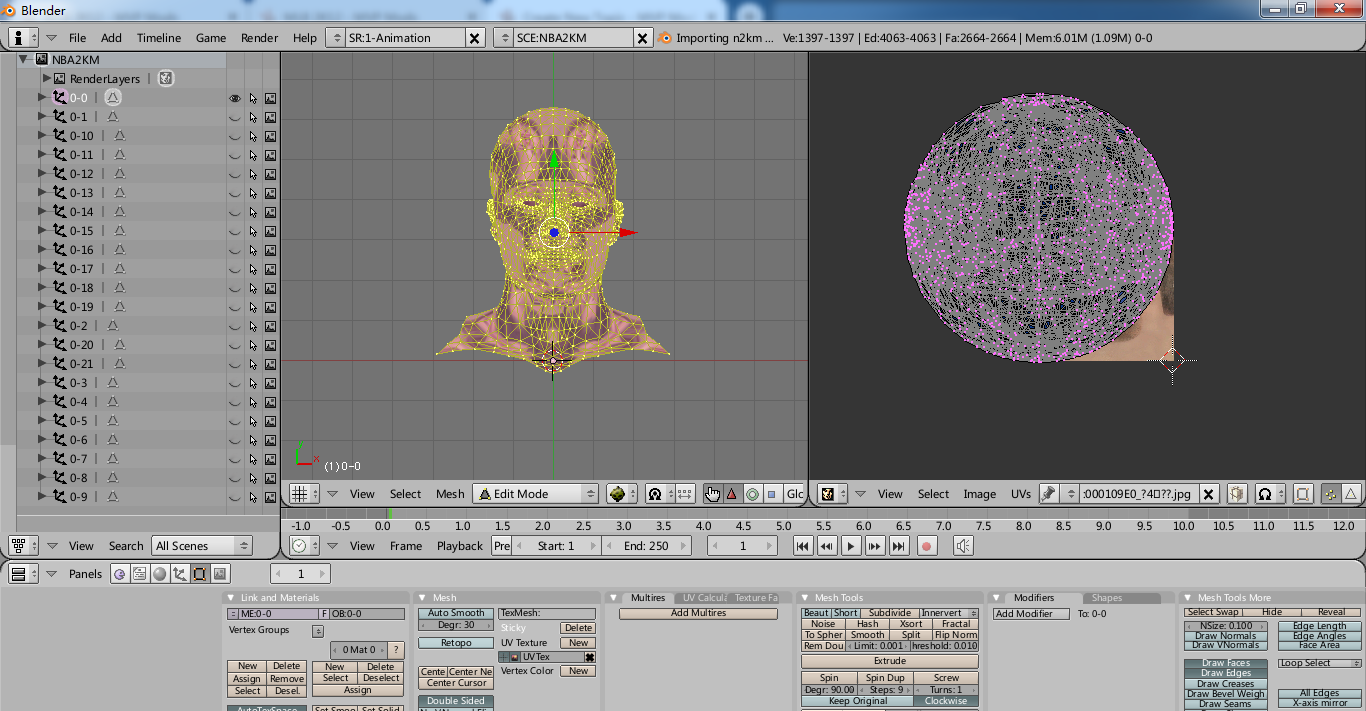The width and height of the screenshot is (1366, 711).
Task: Toggle renderability icon for object 0-12
Action: click(x=270, y=174)
